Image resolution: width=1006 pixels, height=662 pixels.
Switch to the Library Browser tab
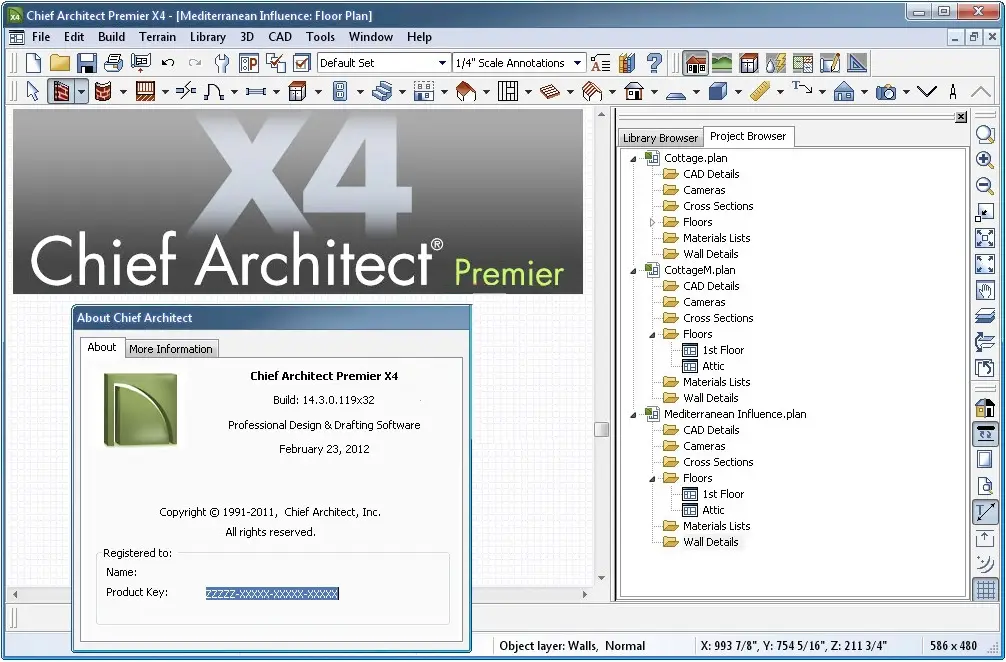(660, 138)
